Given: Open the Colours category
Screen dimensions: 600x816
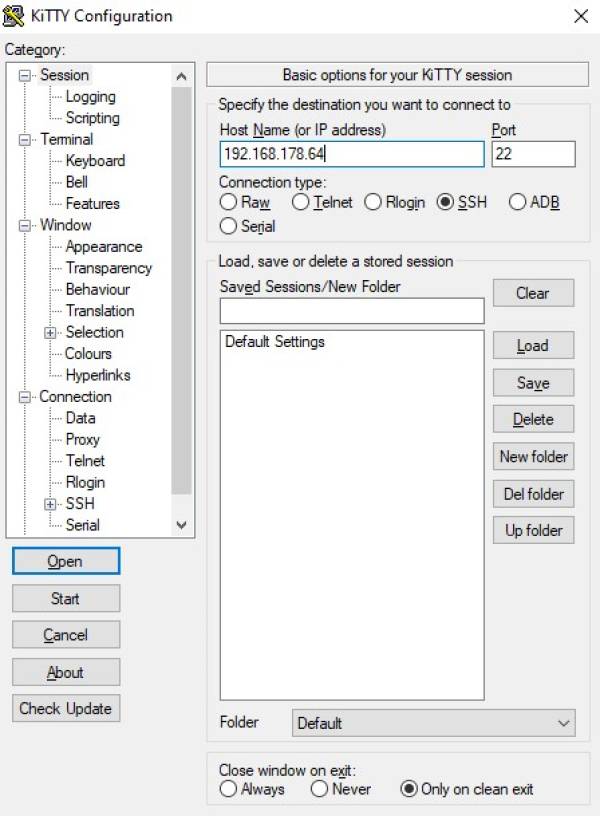Looking at the screenshot, I should (x=88, y=354).
